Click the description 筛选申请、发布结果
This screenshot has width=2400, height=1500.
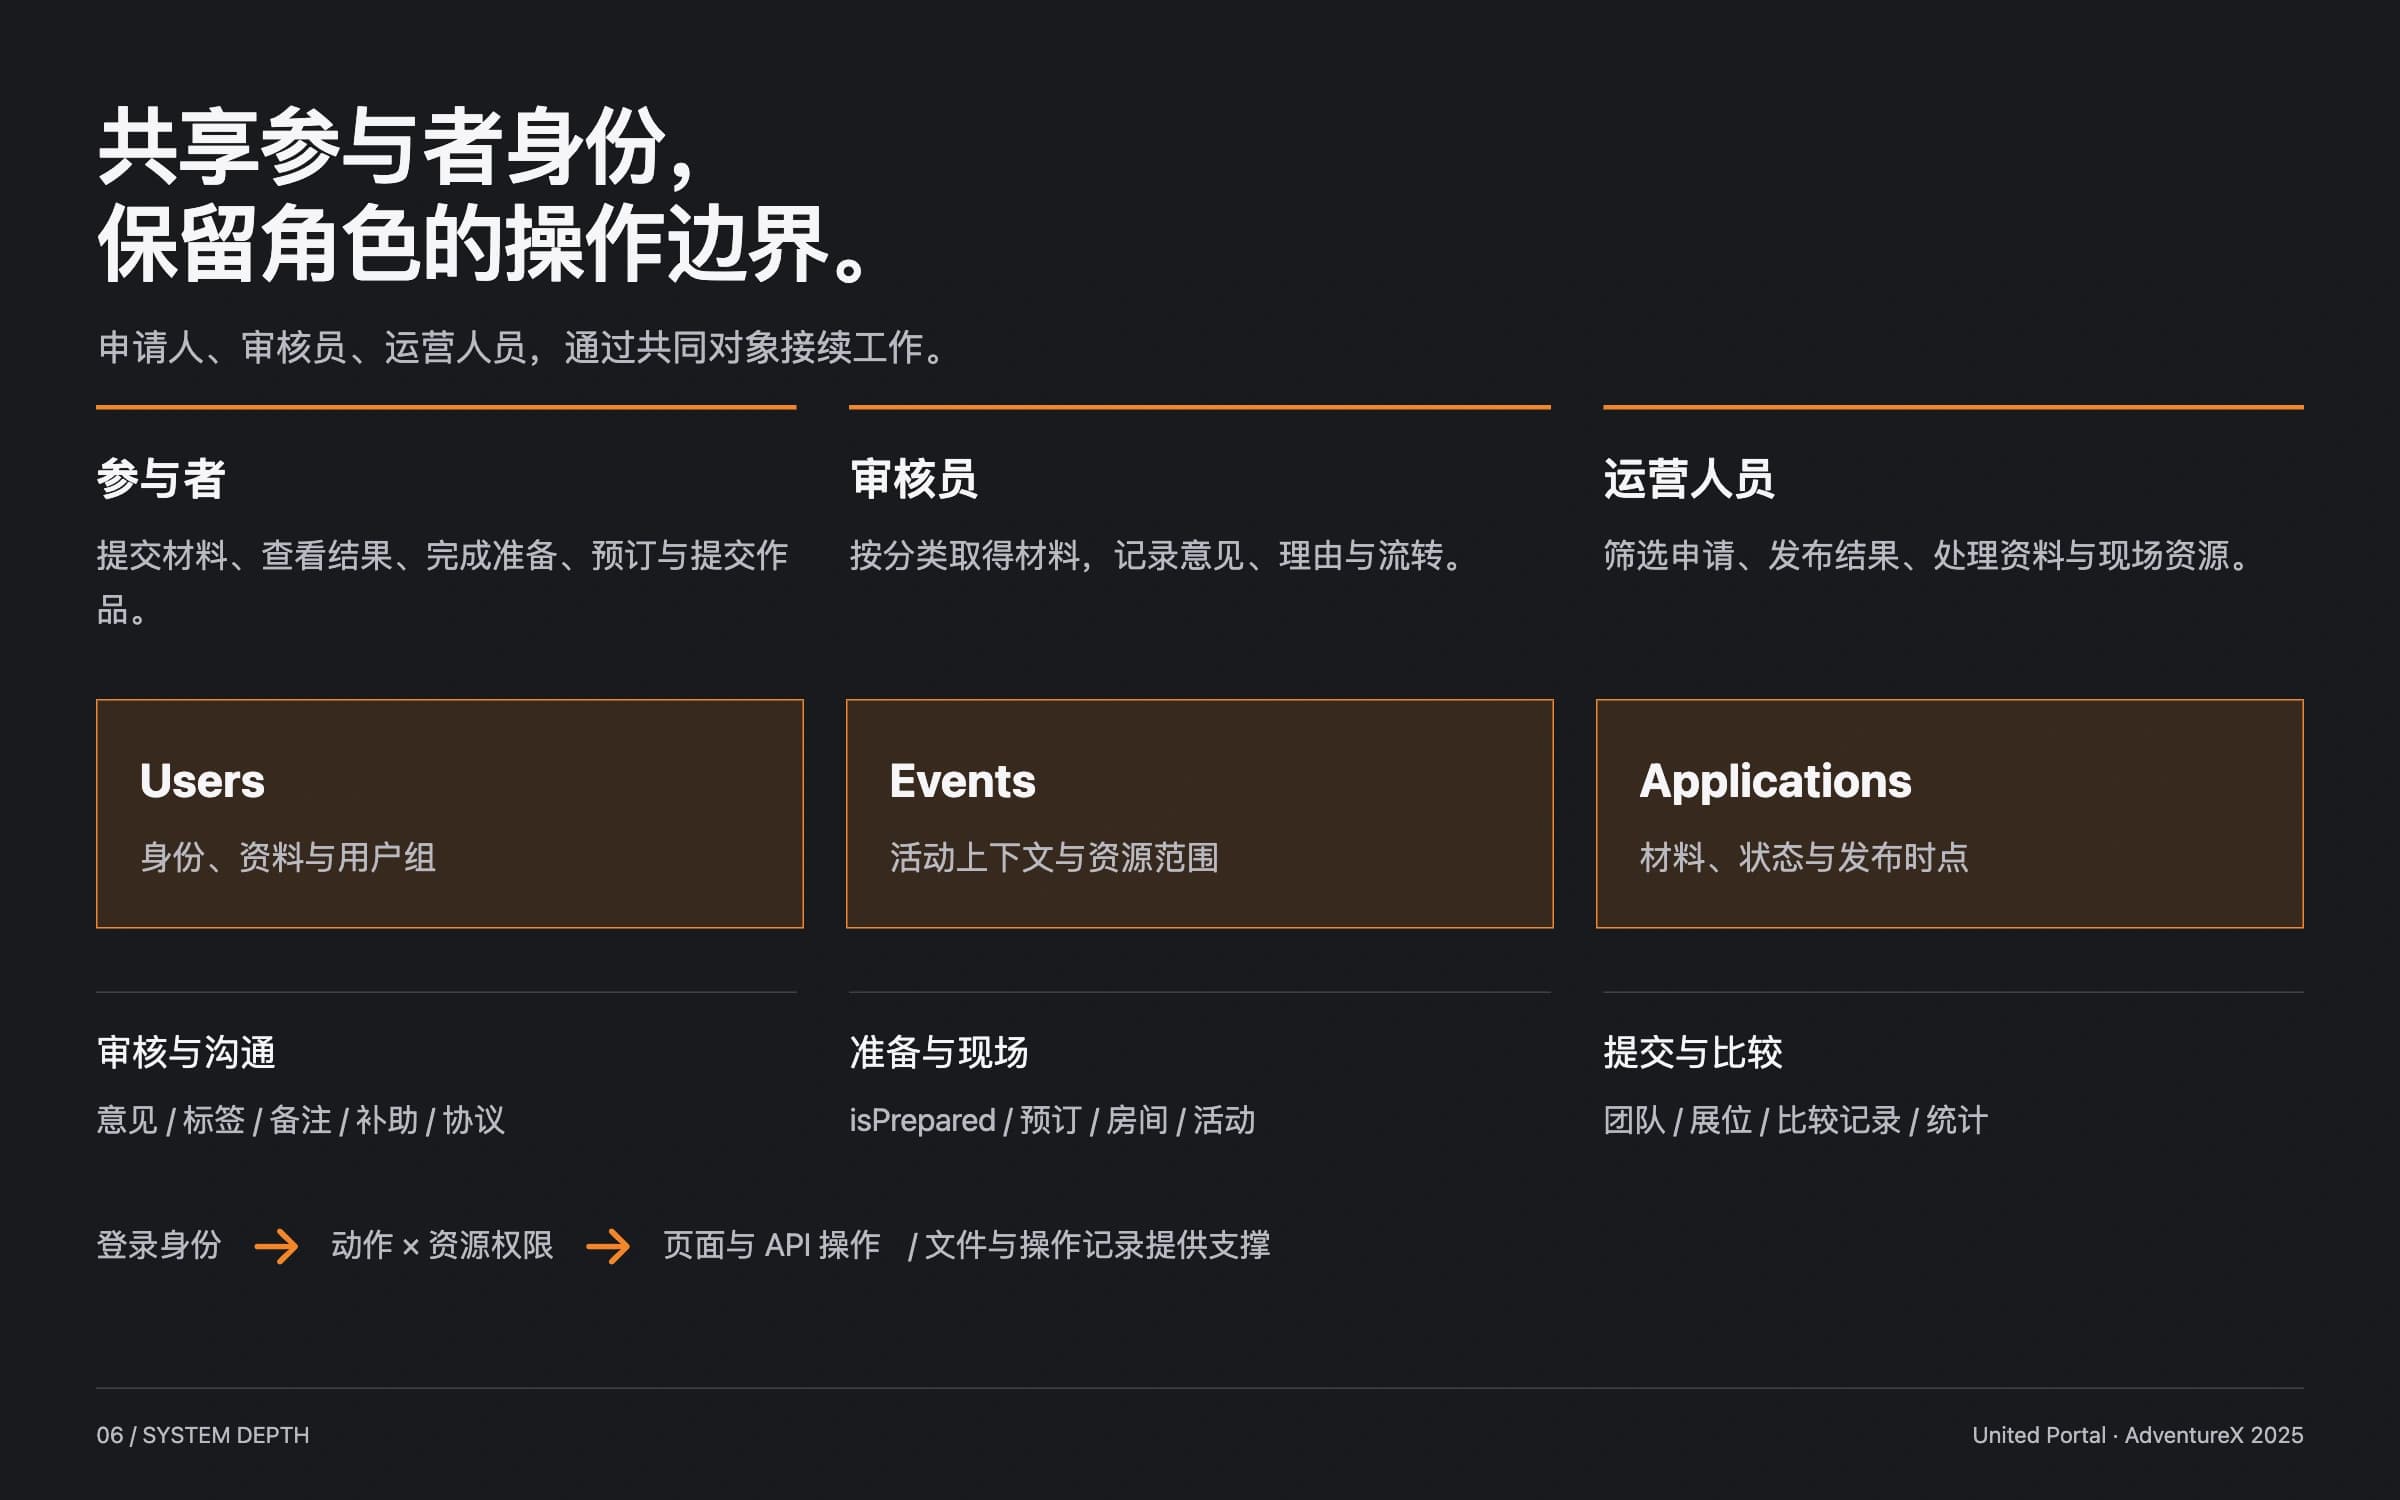1927,555
